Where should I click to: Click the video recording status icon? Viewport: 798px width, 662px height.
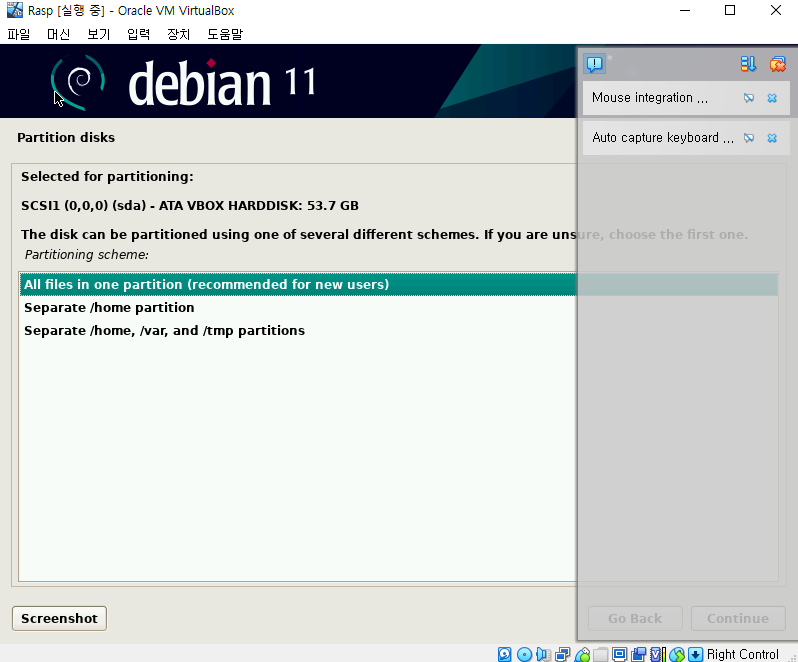point(638,654)
